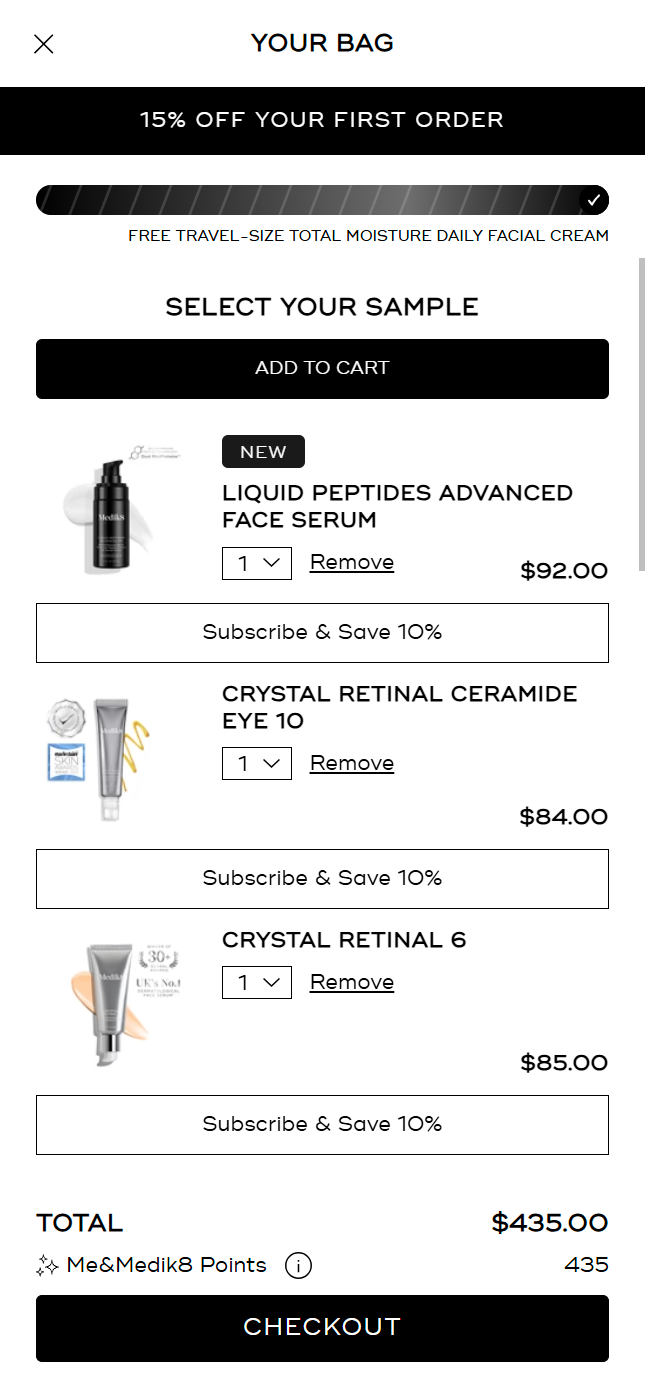Subscribe & Save 10% on Crystal Retinal 6

[x=322, y=1125]
